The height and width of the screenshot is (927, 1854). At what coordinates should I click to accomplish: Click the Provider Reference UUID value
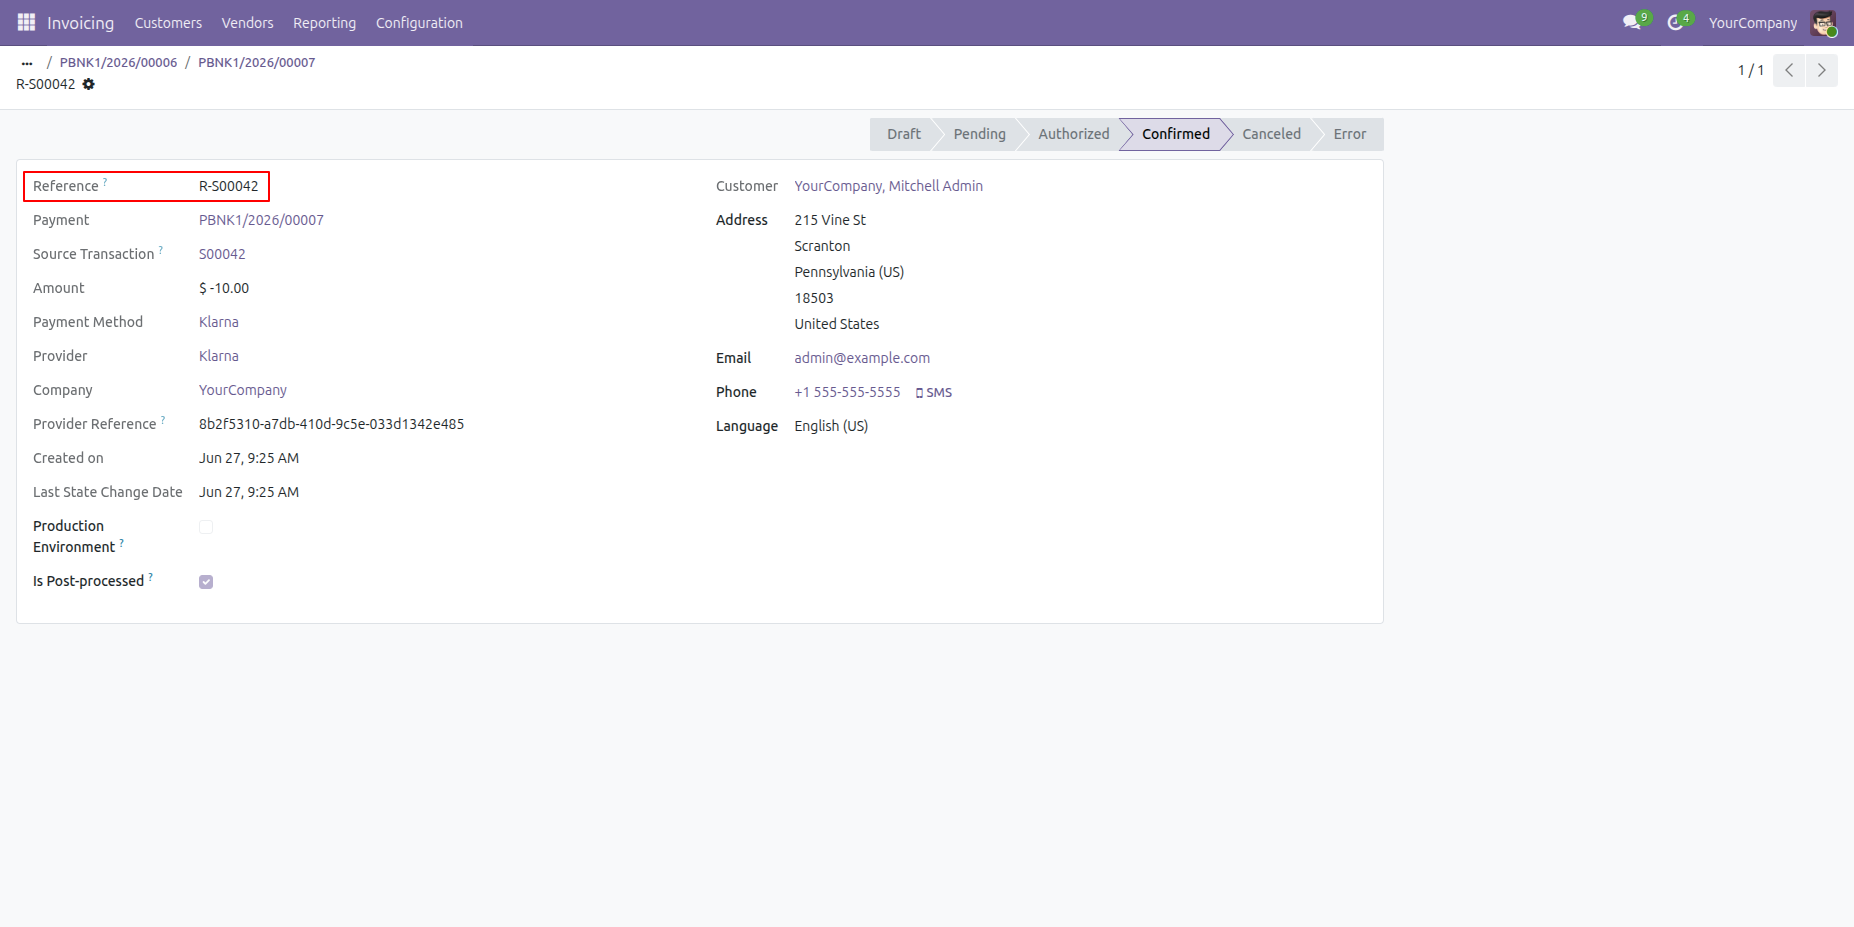(x=331, y=424)
